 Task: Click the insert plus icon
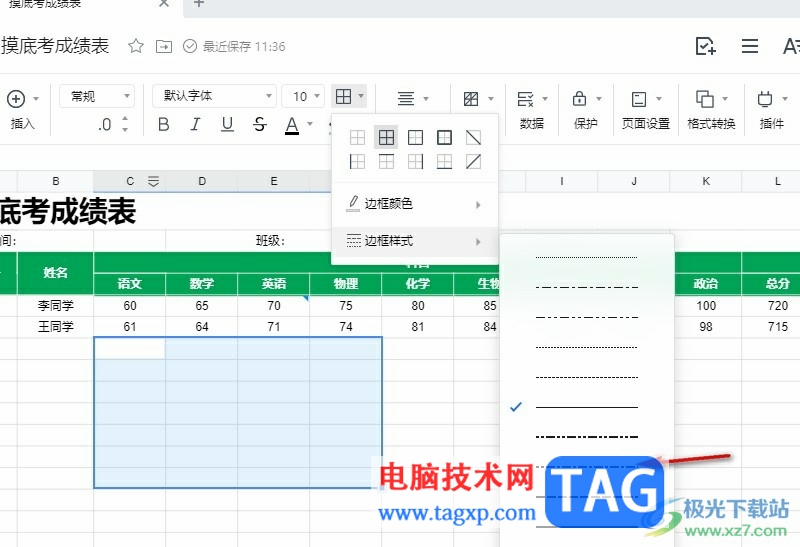[16, 98]
